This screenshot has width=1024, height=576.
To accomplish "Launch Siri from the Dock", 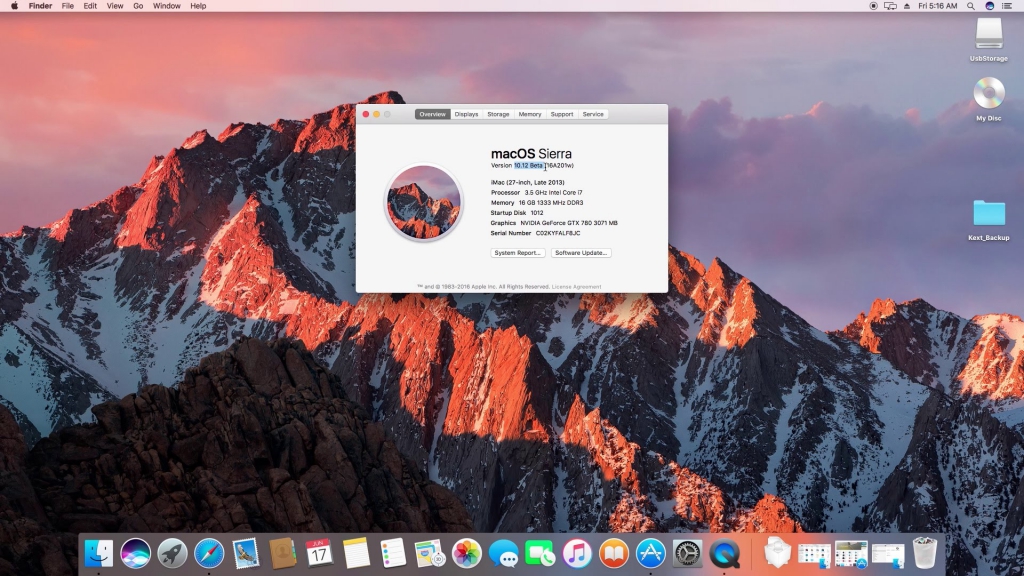I will pos(135,553).
